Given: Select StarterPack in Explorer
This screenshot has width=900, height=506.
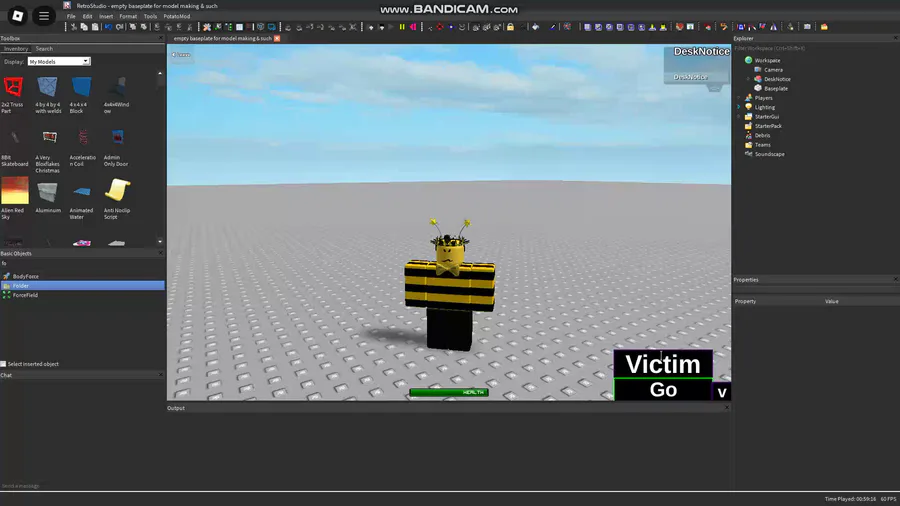Looking at the screenshot, I should tap(767, 126).
